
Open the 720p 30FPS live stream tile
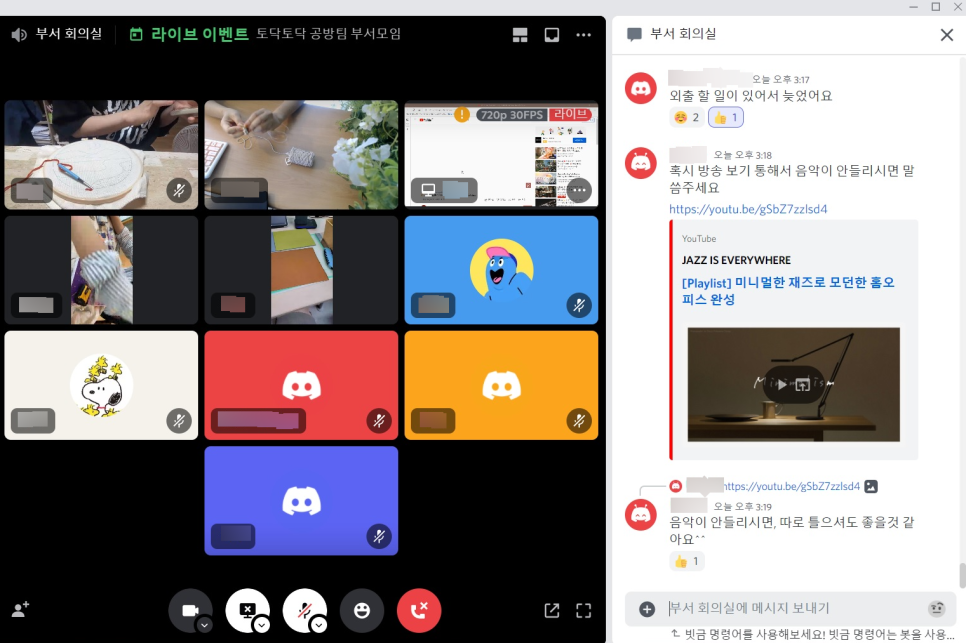pyautogui.click(x=501, y=155)
